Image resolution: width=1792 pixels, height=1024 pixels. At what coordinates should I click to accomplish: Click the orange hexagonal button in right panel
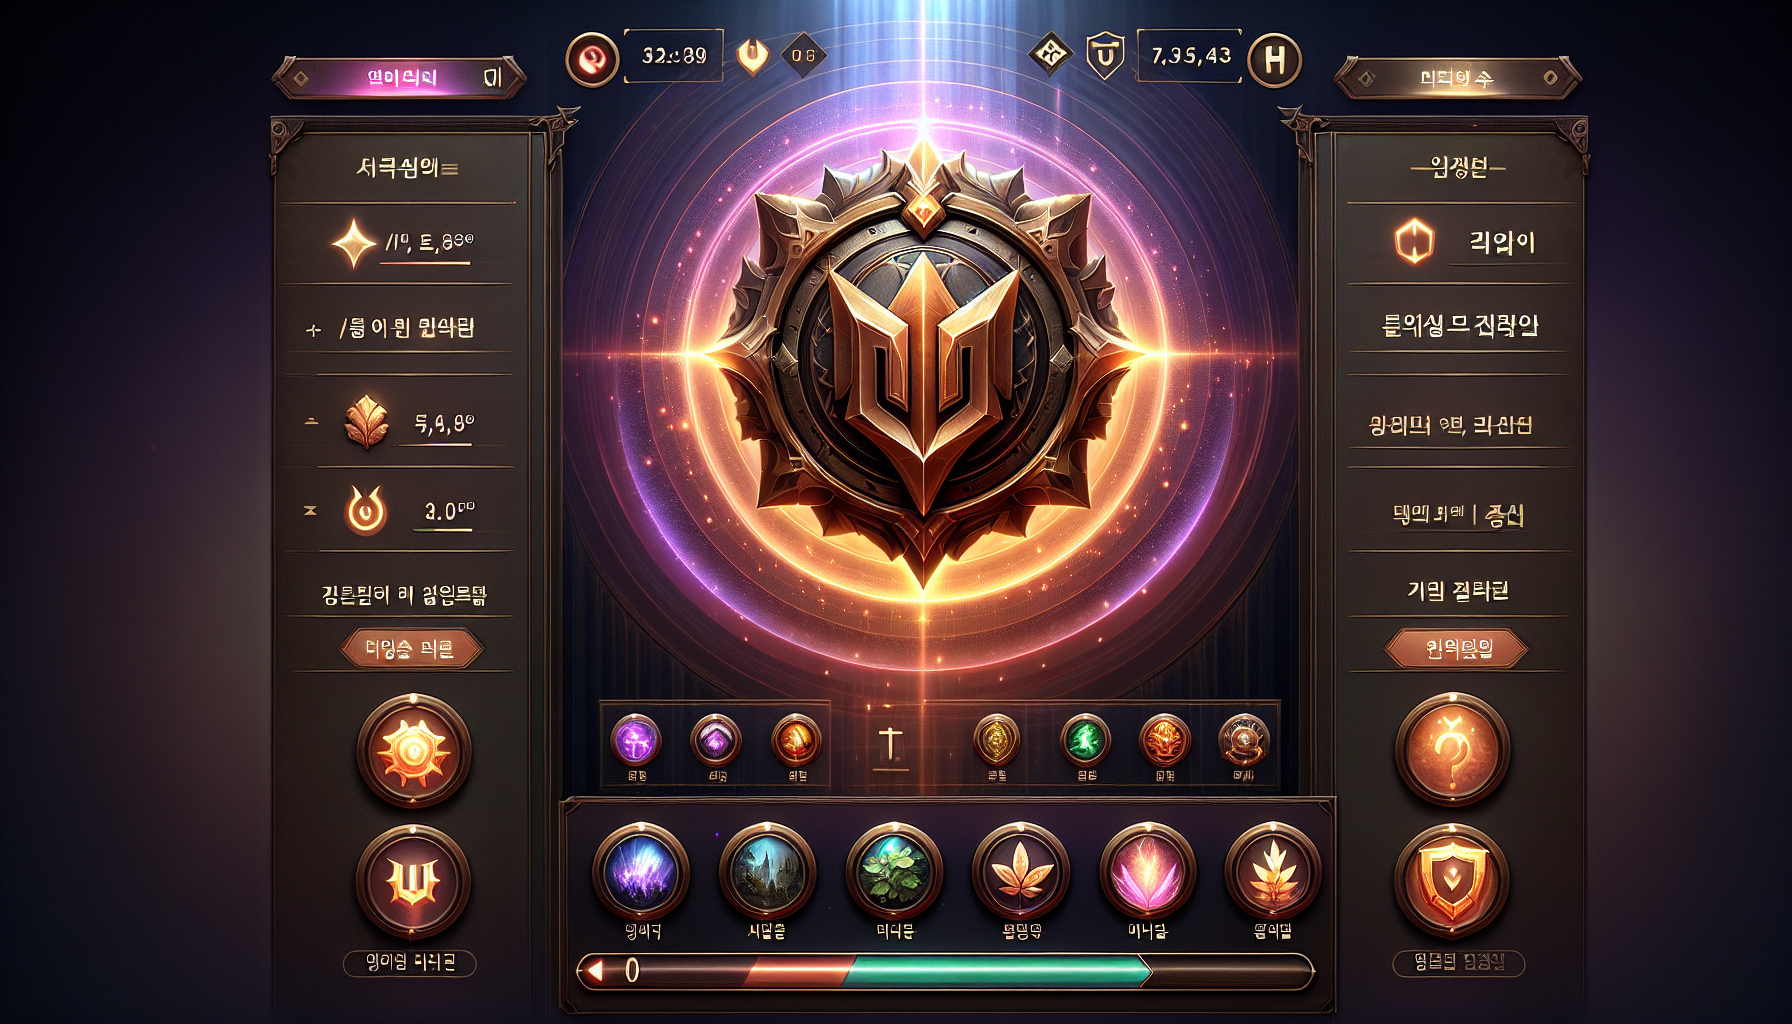pyautogui.click(x=1414, y=242)
